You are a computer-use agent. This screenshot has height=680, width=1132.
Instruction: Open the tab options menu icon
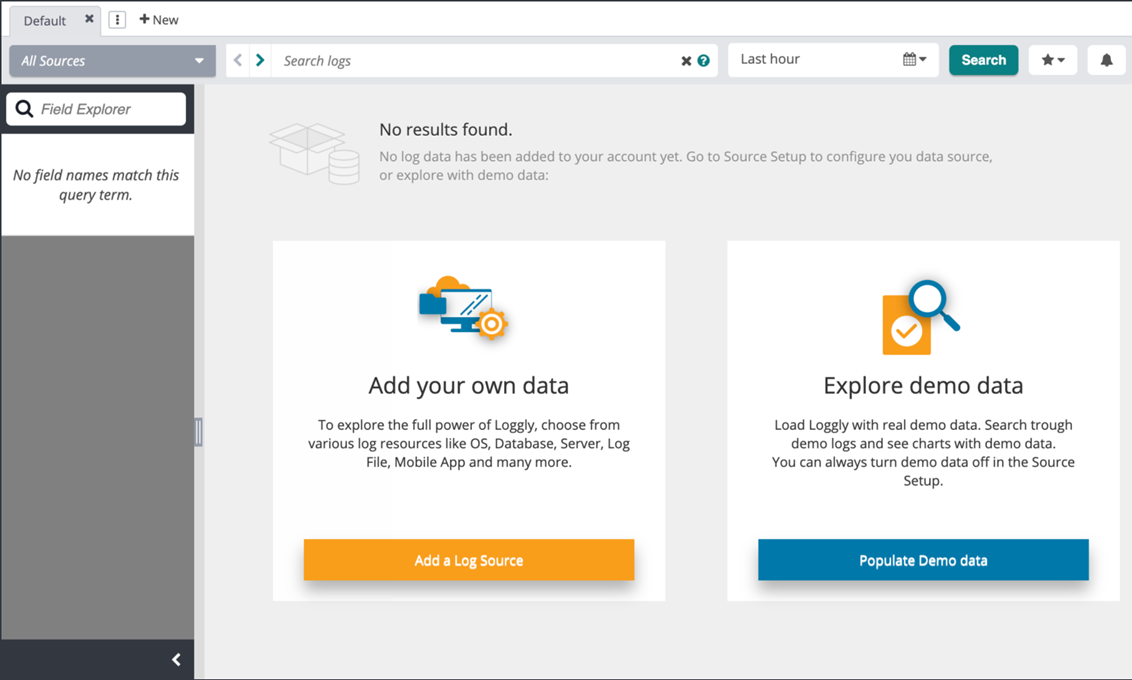117,20
